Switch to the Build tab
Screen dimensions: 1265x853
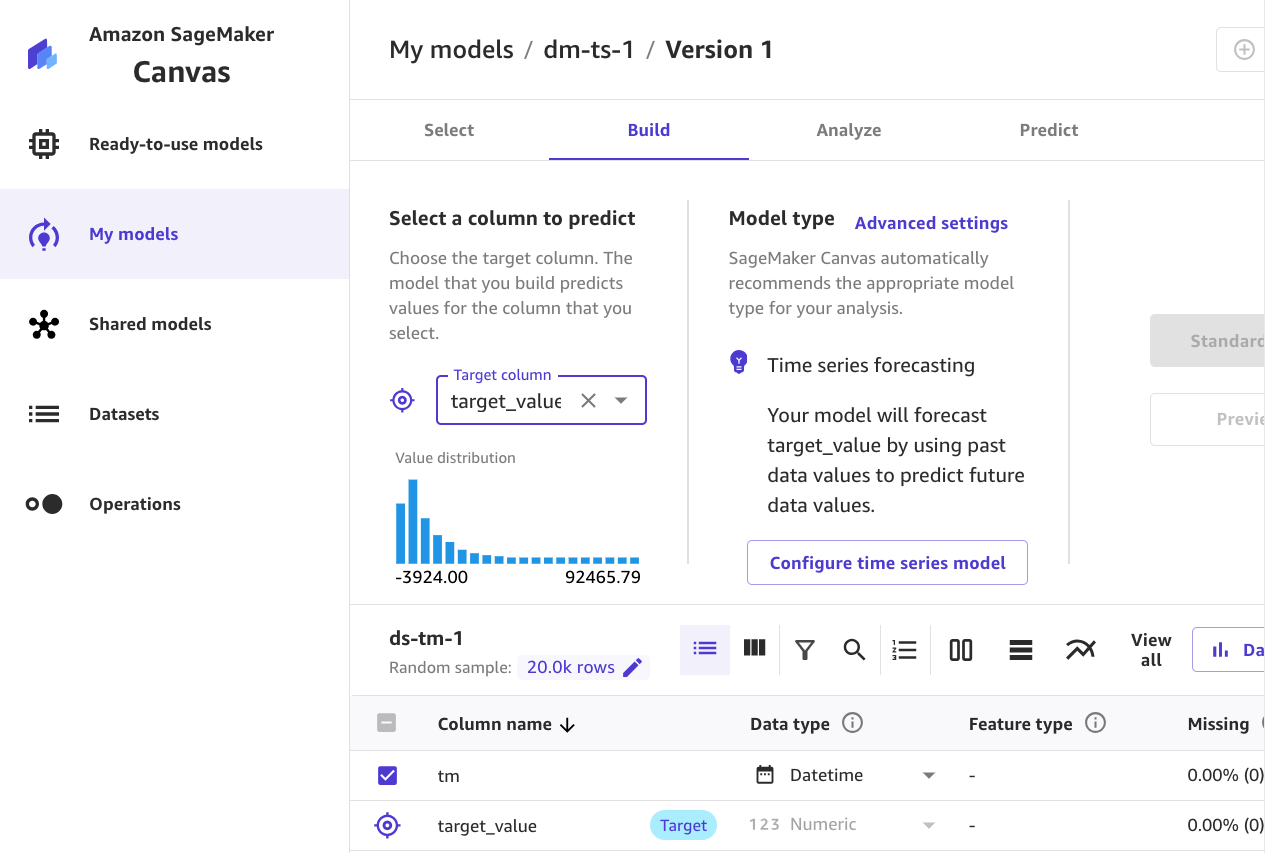coord(649,130)
